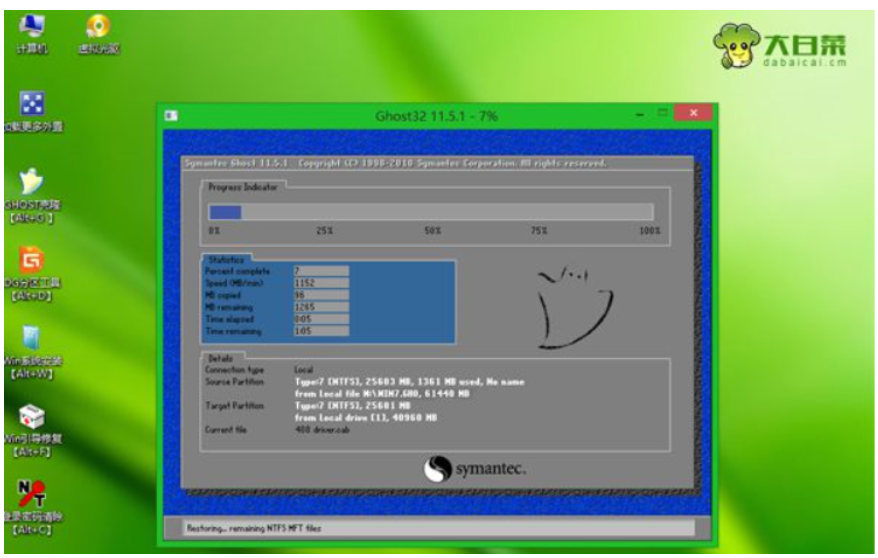Launch DG分区工具 [Alt+D] partition tool

[x=32, y=273]
